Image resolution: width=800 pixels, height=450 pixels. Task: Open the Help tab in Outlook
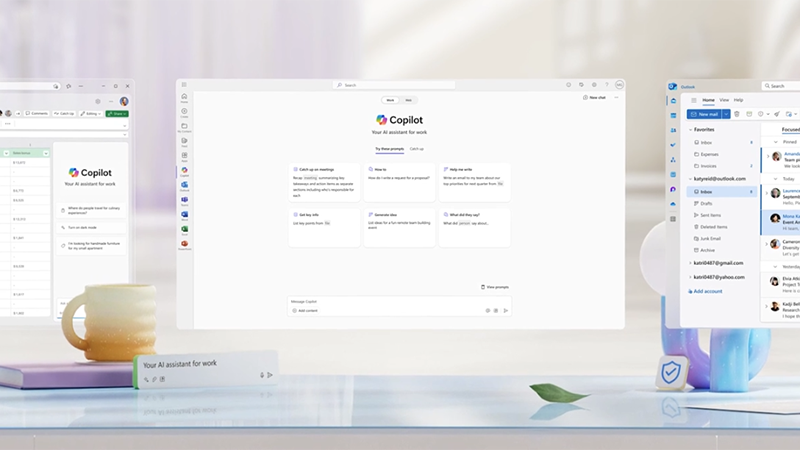[738, 100]
